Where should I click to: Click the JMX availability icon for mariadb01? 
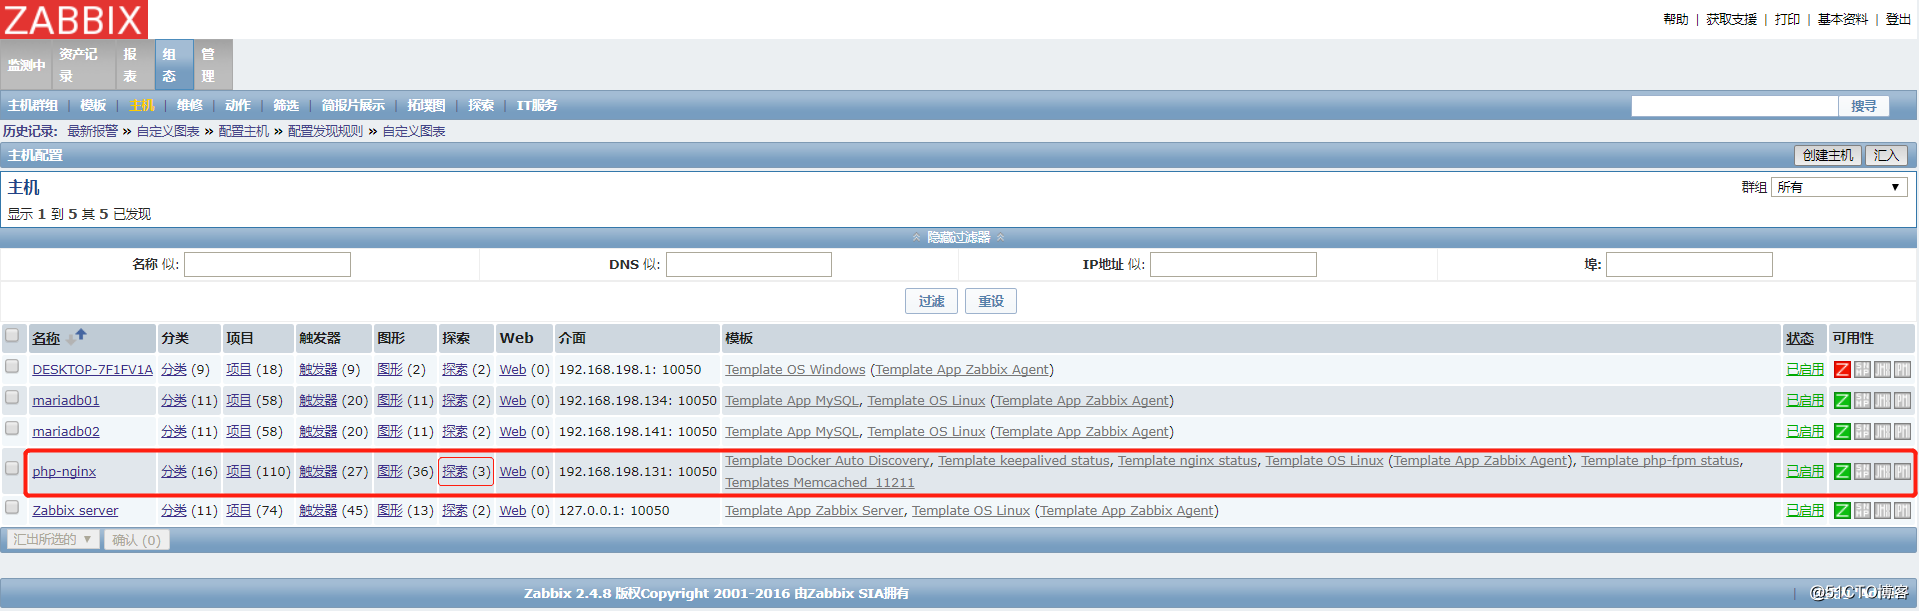coord(1882,401)
